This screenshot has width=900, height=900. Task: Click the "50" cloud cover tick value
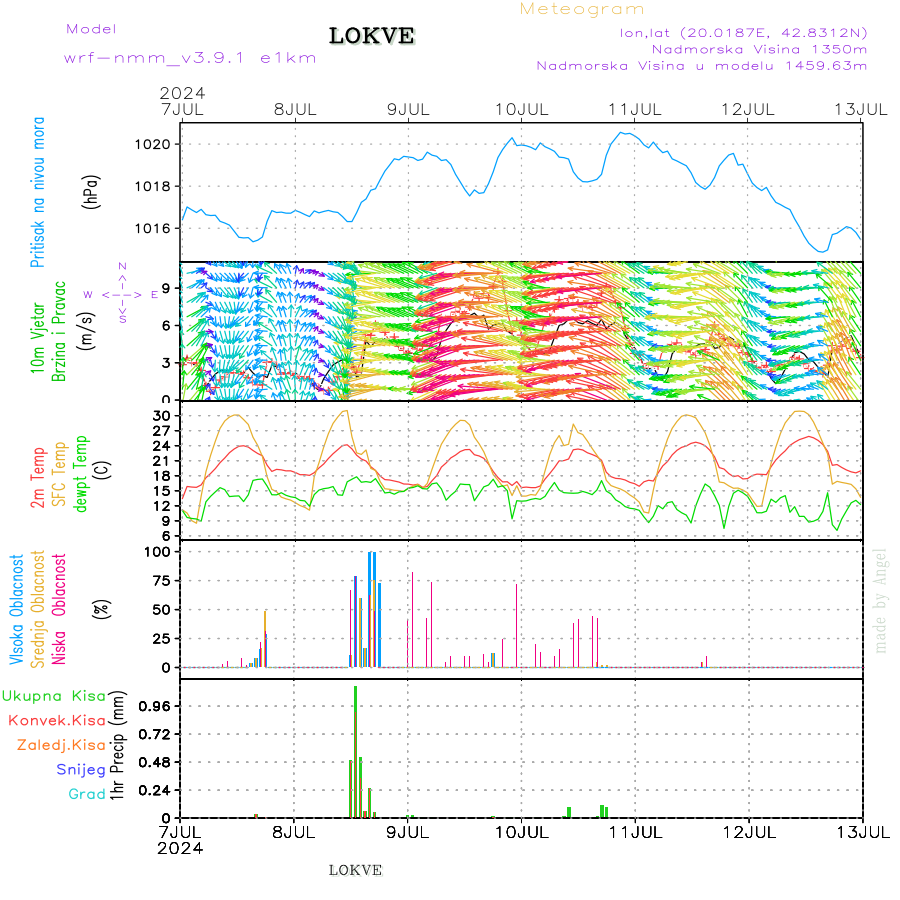[161, 610]
